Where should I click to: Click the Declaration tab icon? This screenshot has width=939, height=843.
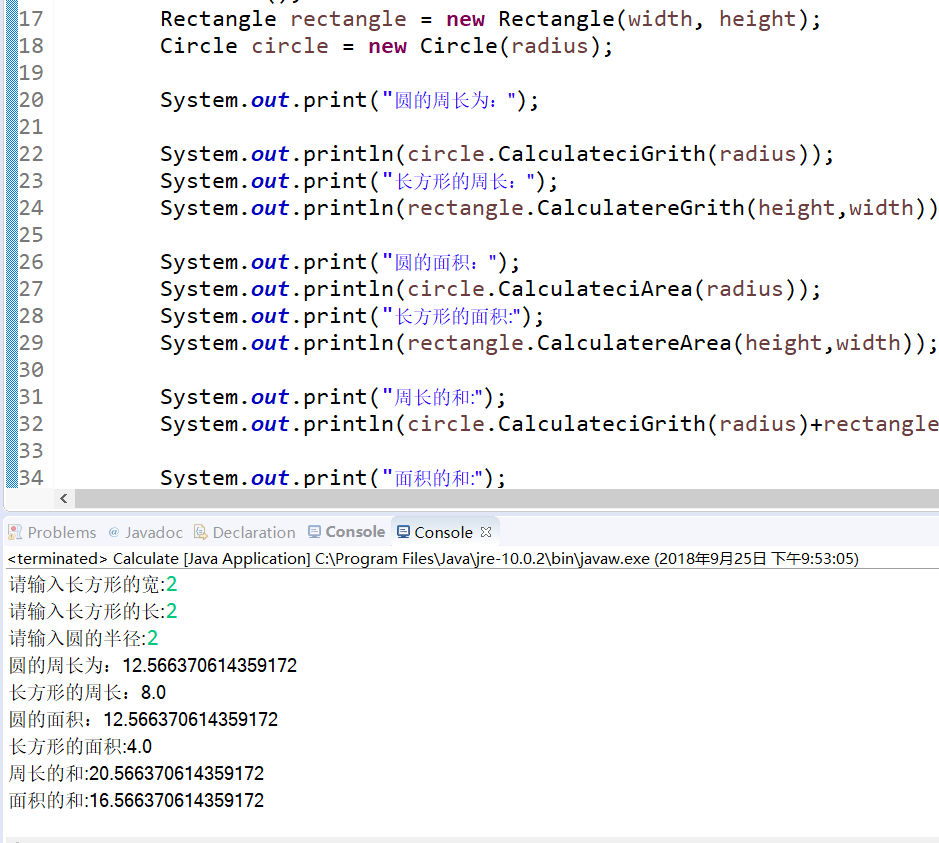tap(201, 532)
